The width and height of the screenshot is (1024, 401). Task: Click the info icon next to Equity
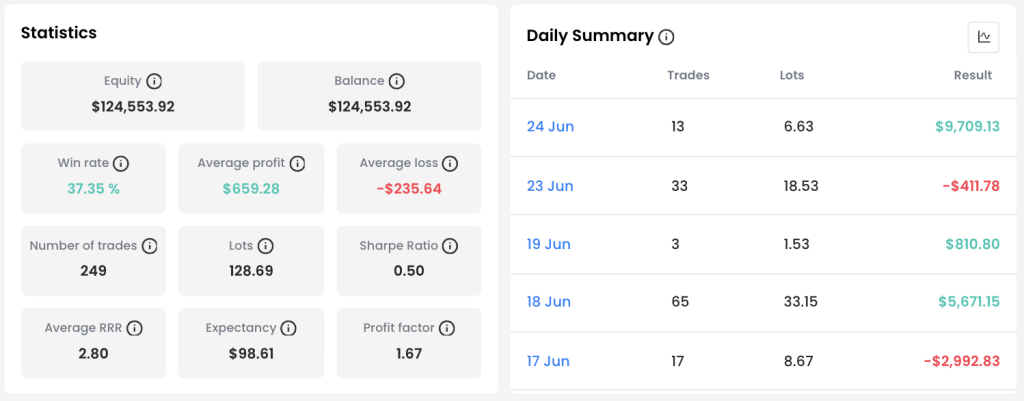coord(154,82)
